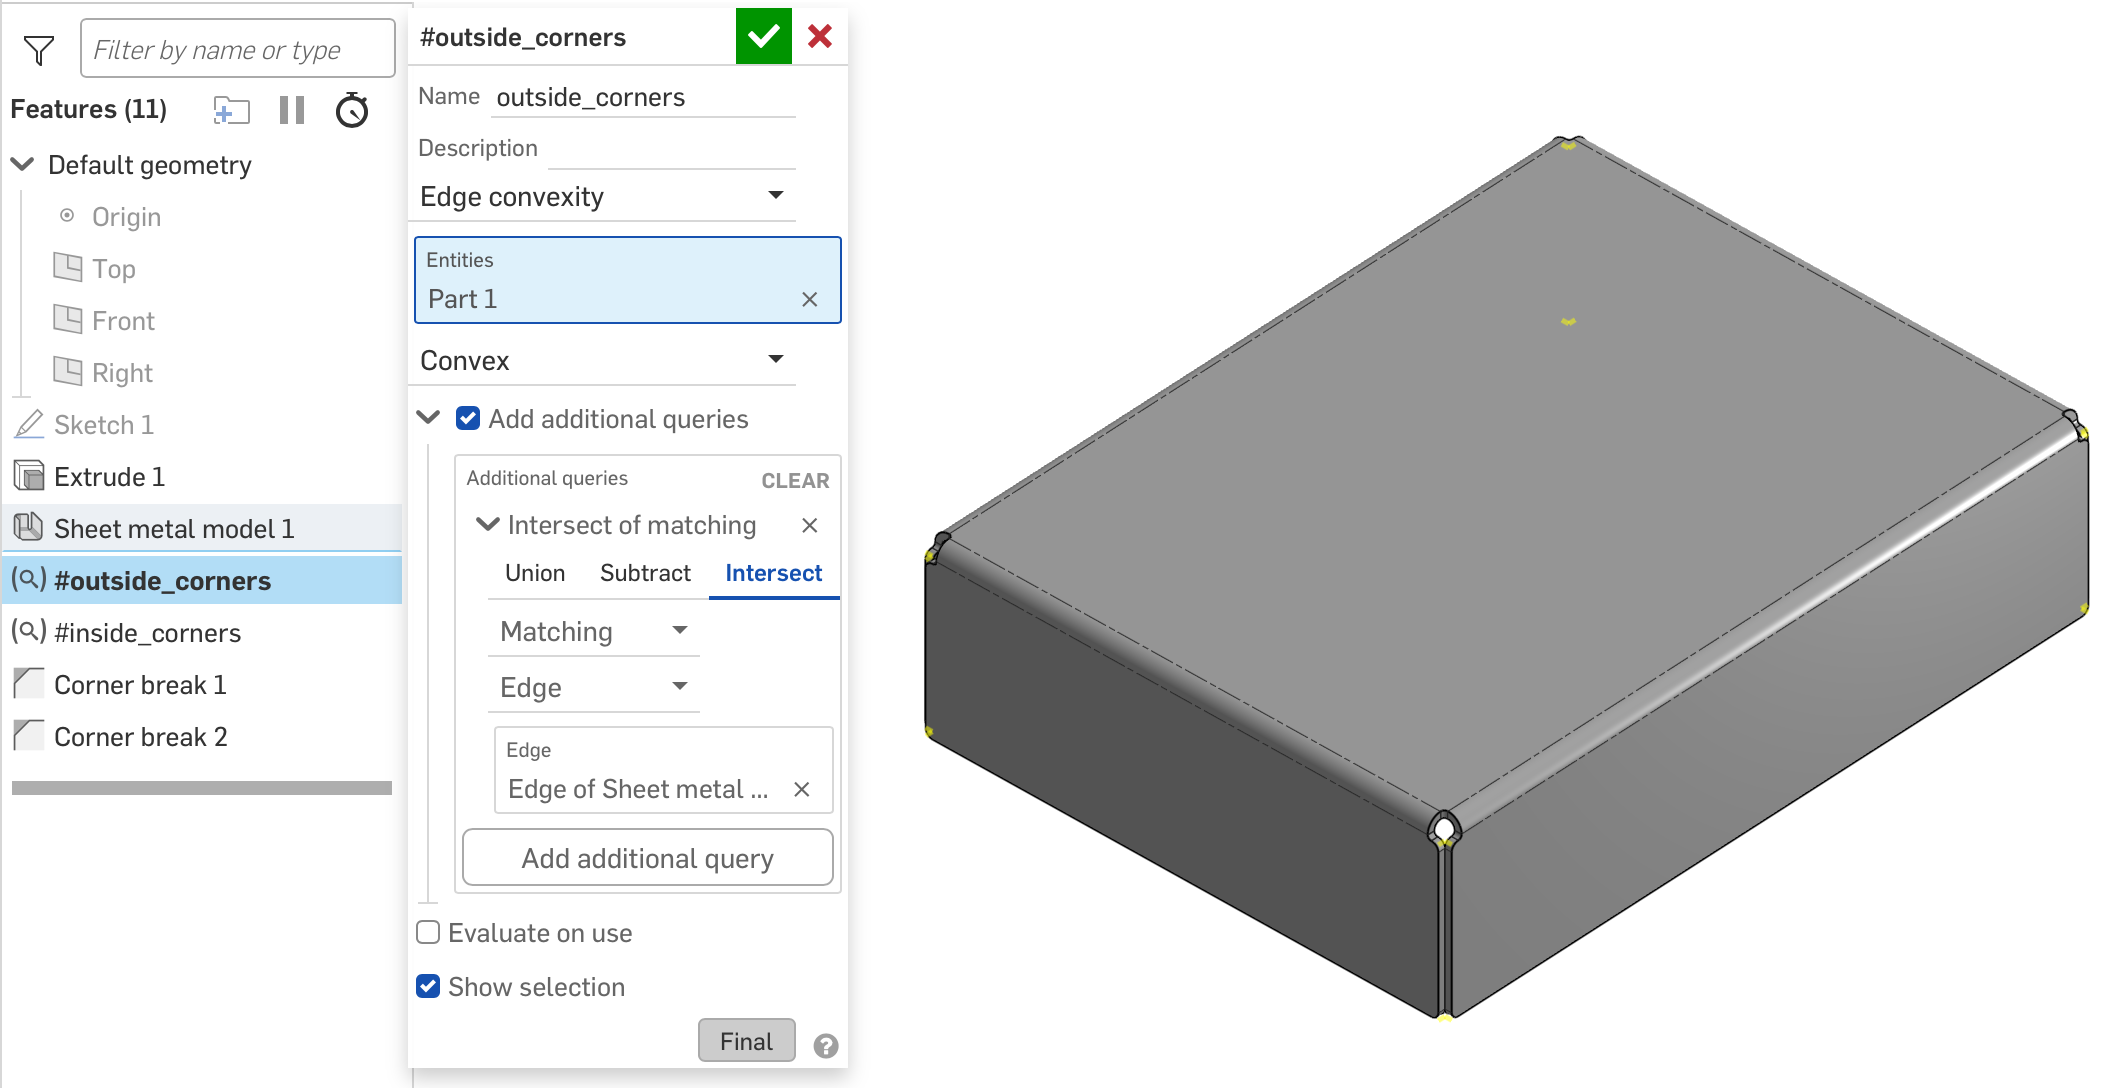Open the Matching dropdown

point(594,631)
